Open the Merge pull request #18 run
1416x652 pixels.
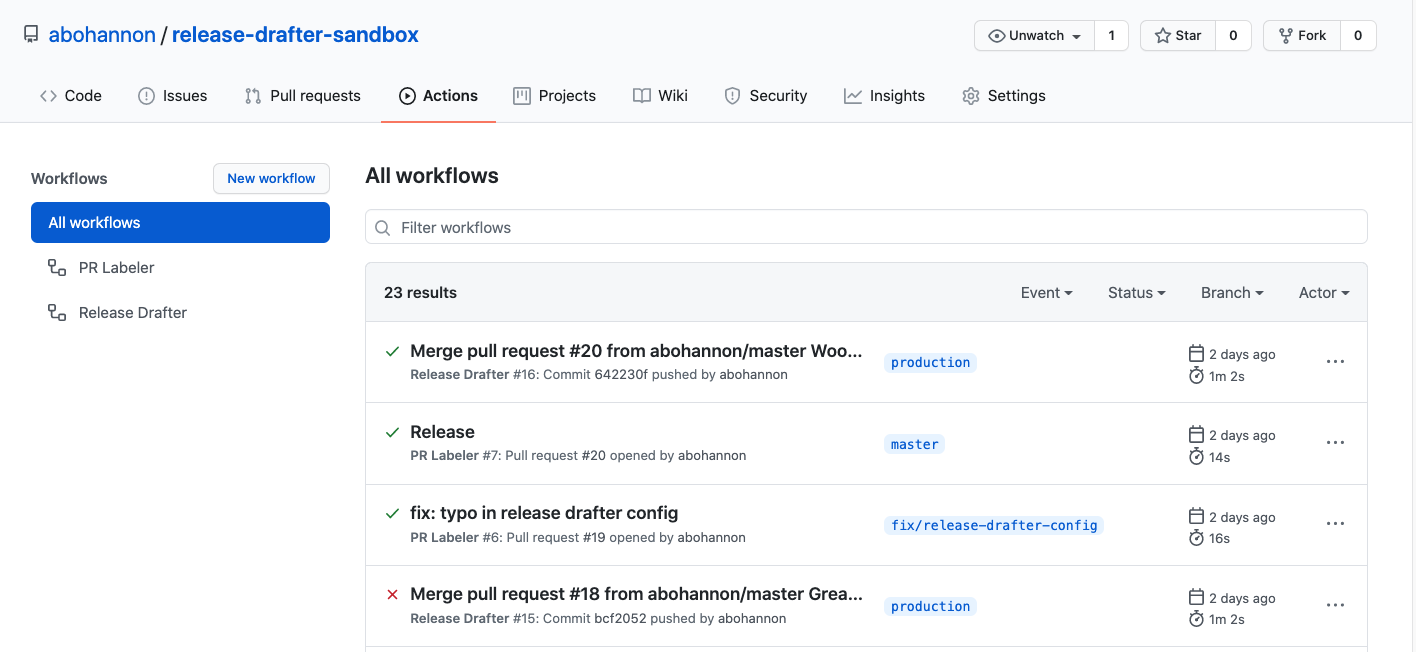pyautogui.click(x=636, y=594)
